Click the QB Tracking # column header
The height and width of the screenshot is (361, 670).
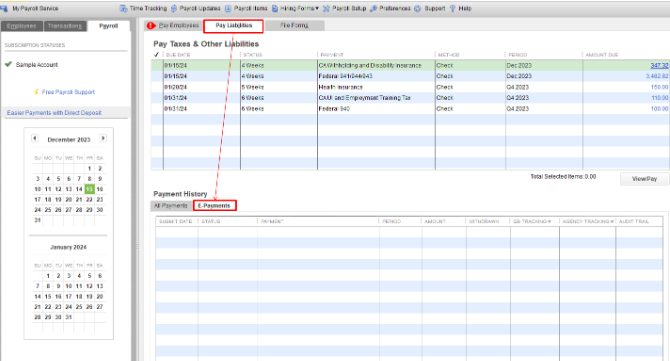[x=532, y=221]
